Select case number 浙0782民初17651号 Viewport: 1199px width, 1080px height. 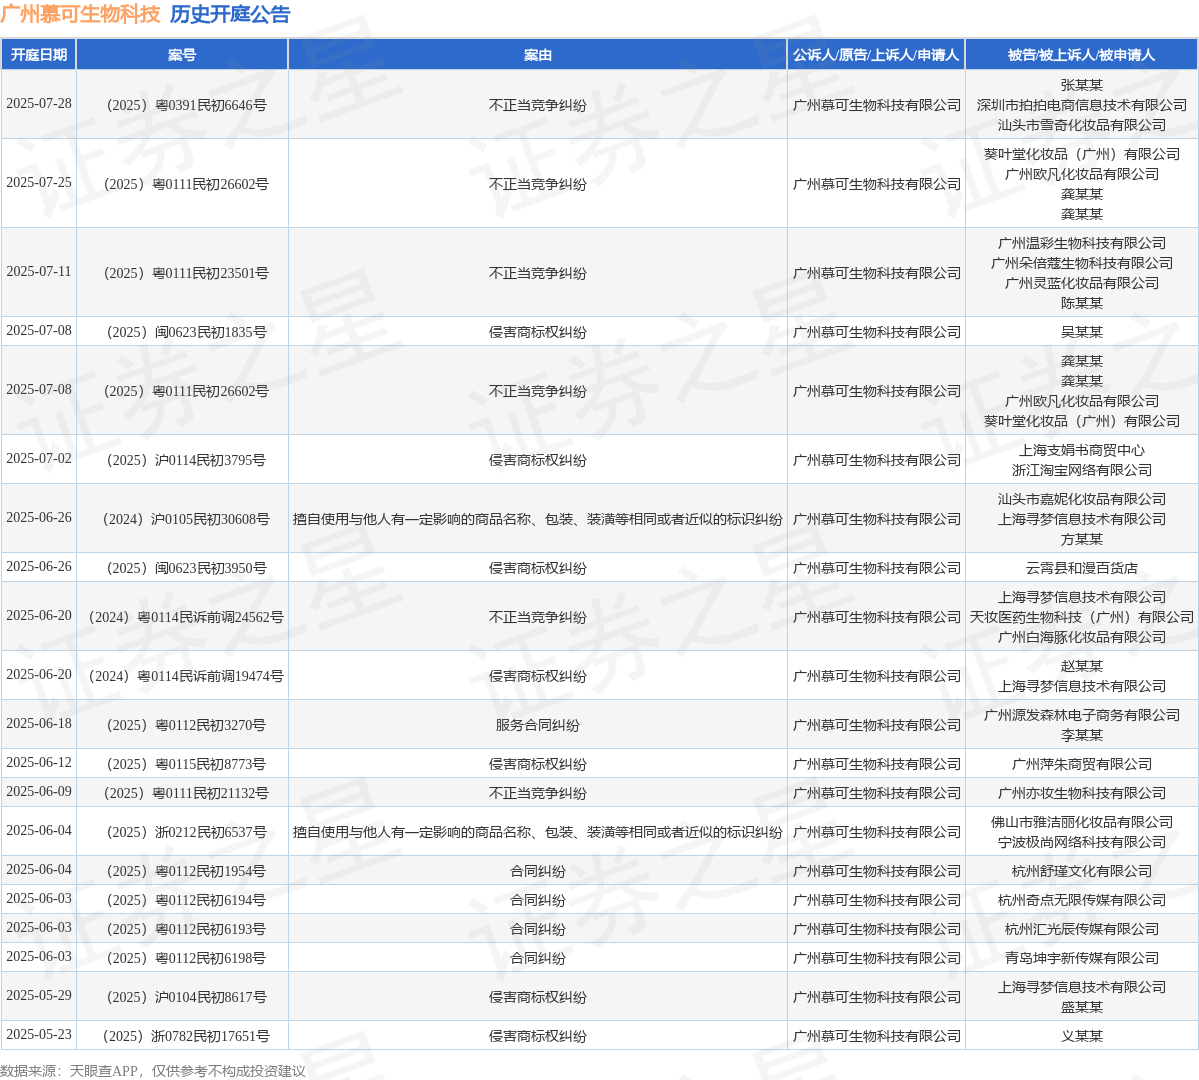click(186, 1036)
